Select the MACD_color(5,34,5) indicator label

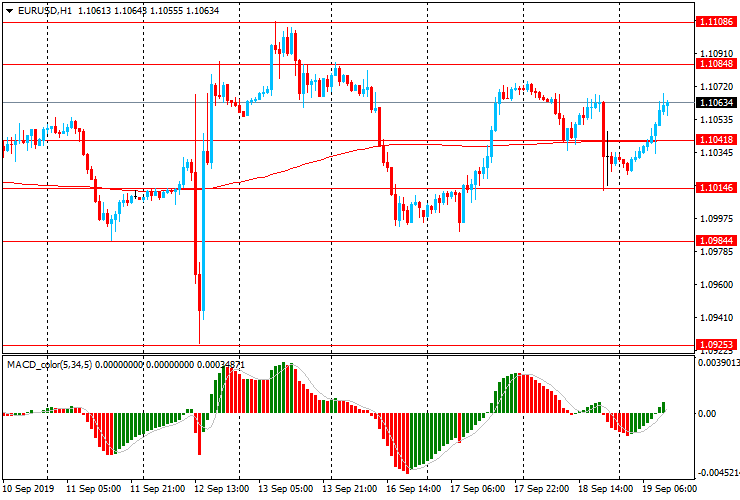pyautogui.click(x=50, y=364)
